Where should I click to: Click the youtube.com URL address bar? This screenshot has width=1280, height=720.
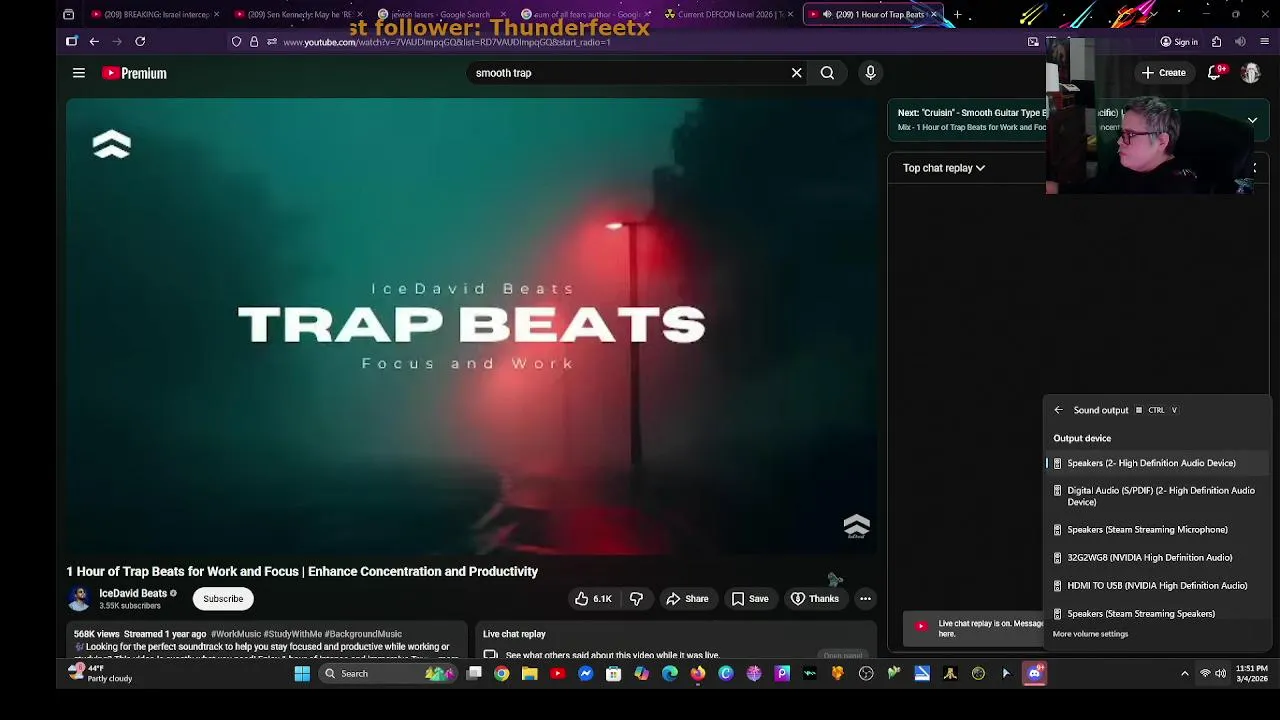tap(640, 42)
